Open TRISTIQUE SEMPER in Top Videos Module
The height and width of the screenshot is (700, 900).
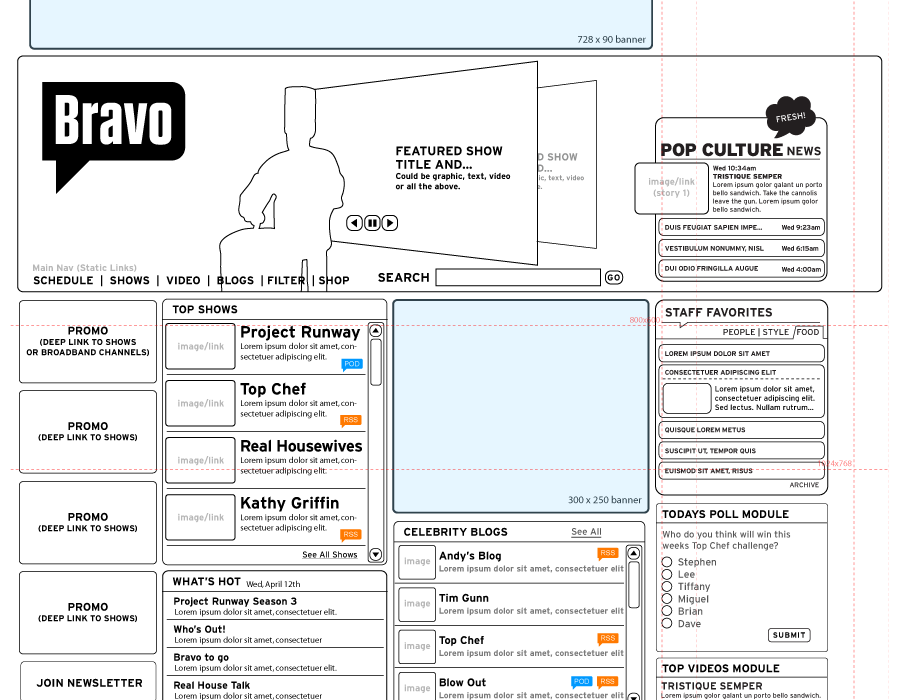coord(712,686)
